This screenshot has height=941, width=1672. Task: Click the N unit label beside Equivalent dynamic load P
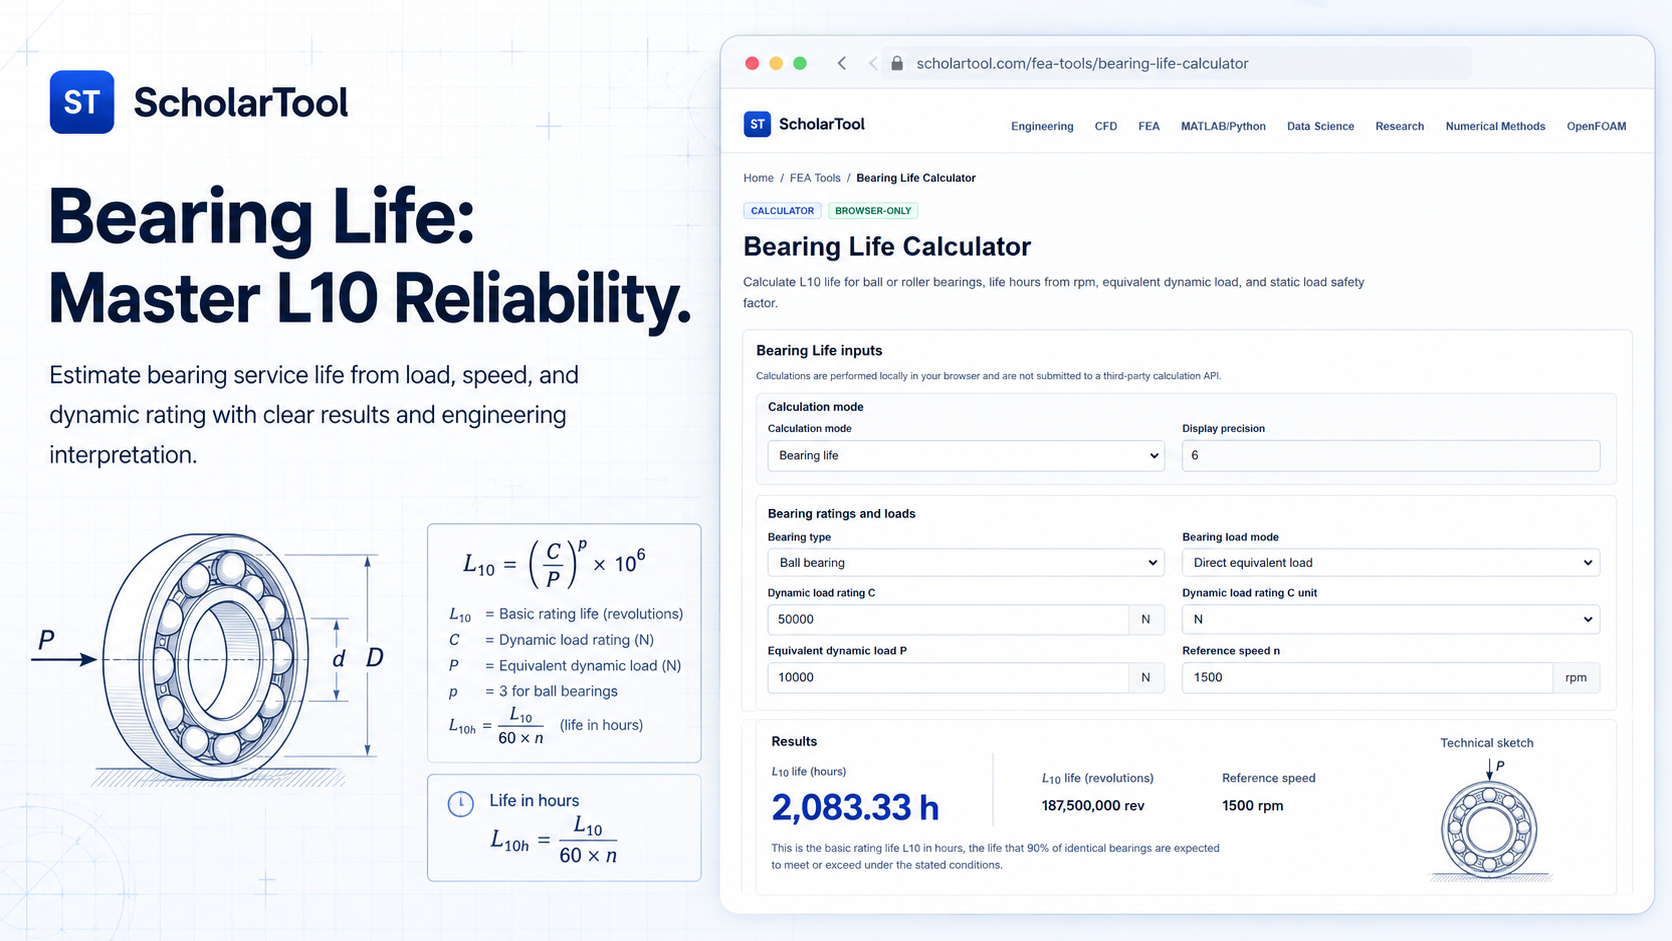click(x=1146, y=677)
